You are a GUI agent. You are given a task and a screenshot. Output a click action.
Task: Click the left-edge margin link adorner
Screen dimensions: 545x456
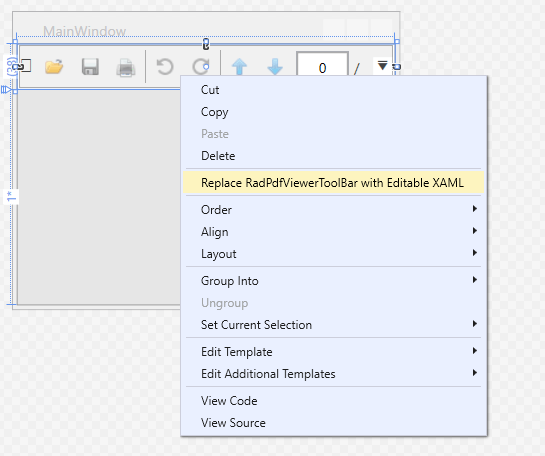tap(17, 66)
